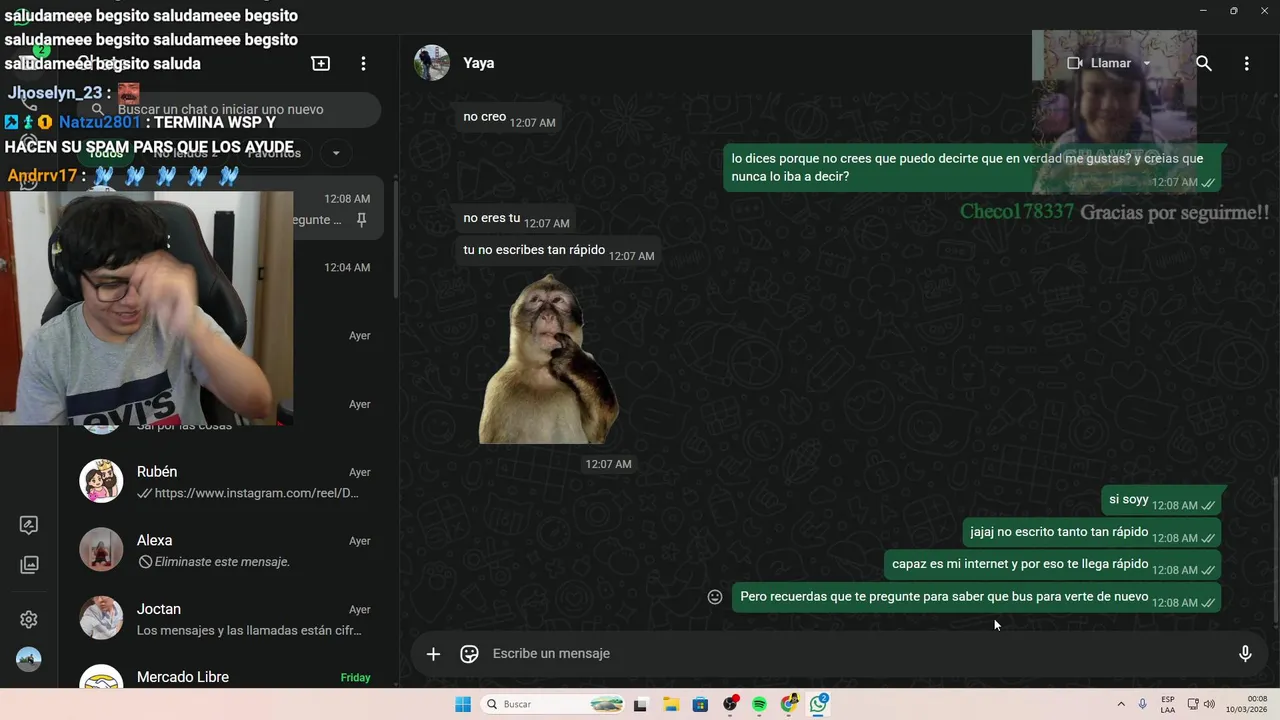React to the 'Pero recuerdas' message with emoji
This screenshot has width=1280, height=720.
point(715,597)
